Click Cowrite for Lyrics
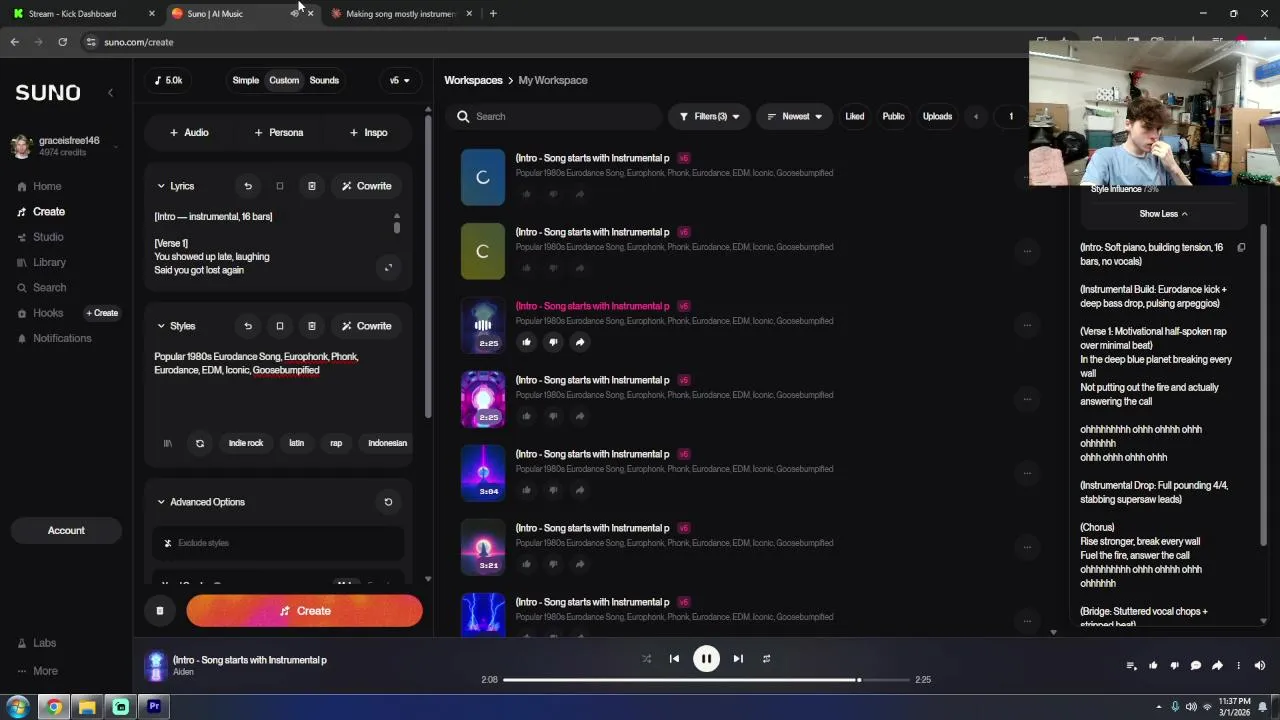Screen dimensions: 1280x720 [x=367, y=186]
